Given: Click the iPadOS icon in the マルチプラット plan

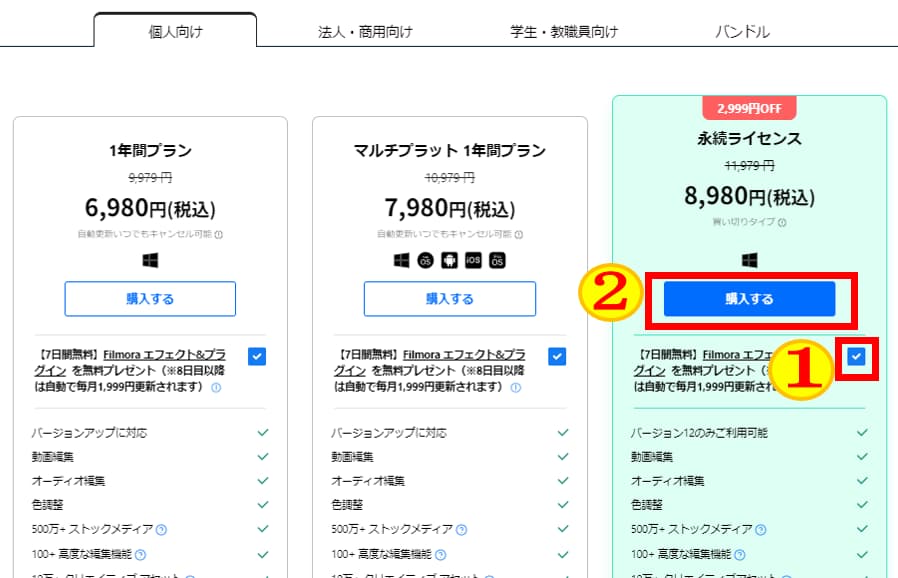Looking at the screenshot, I should [x=497, y=261].
